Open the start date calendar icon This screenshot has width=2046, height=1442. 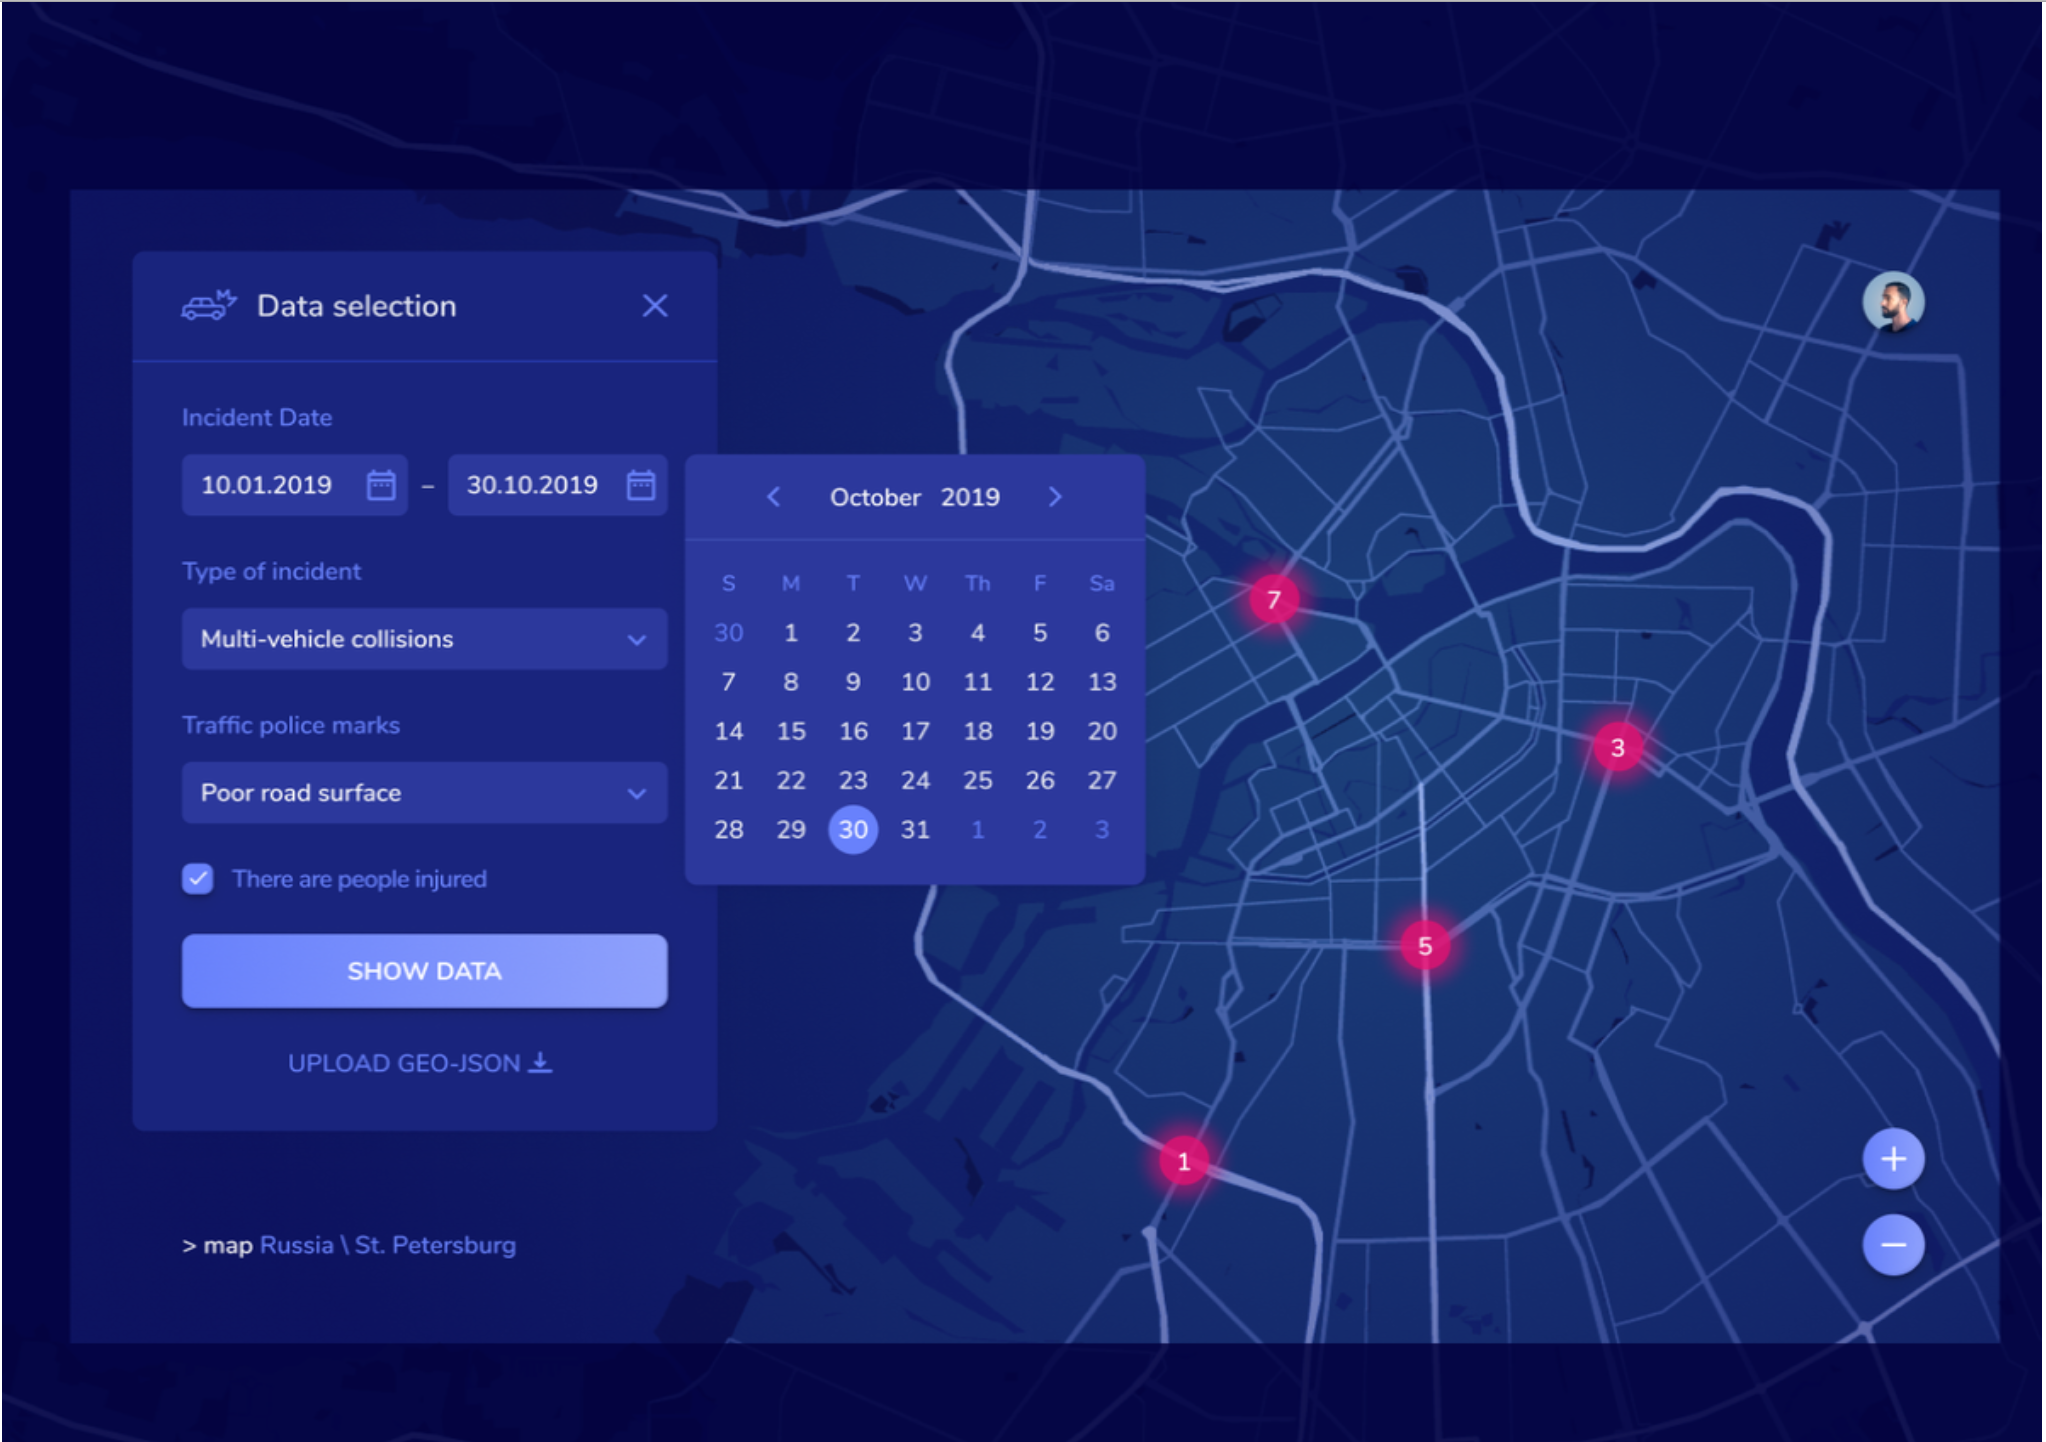pyautogui.click(x=381, y=486)
